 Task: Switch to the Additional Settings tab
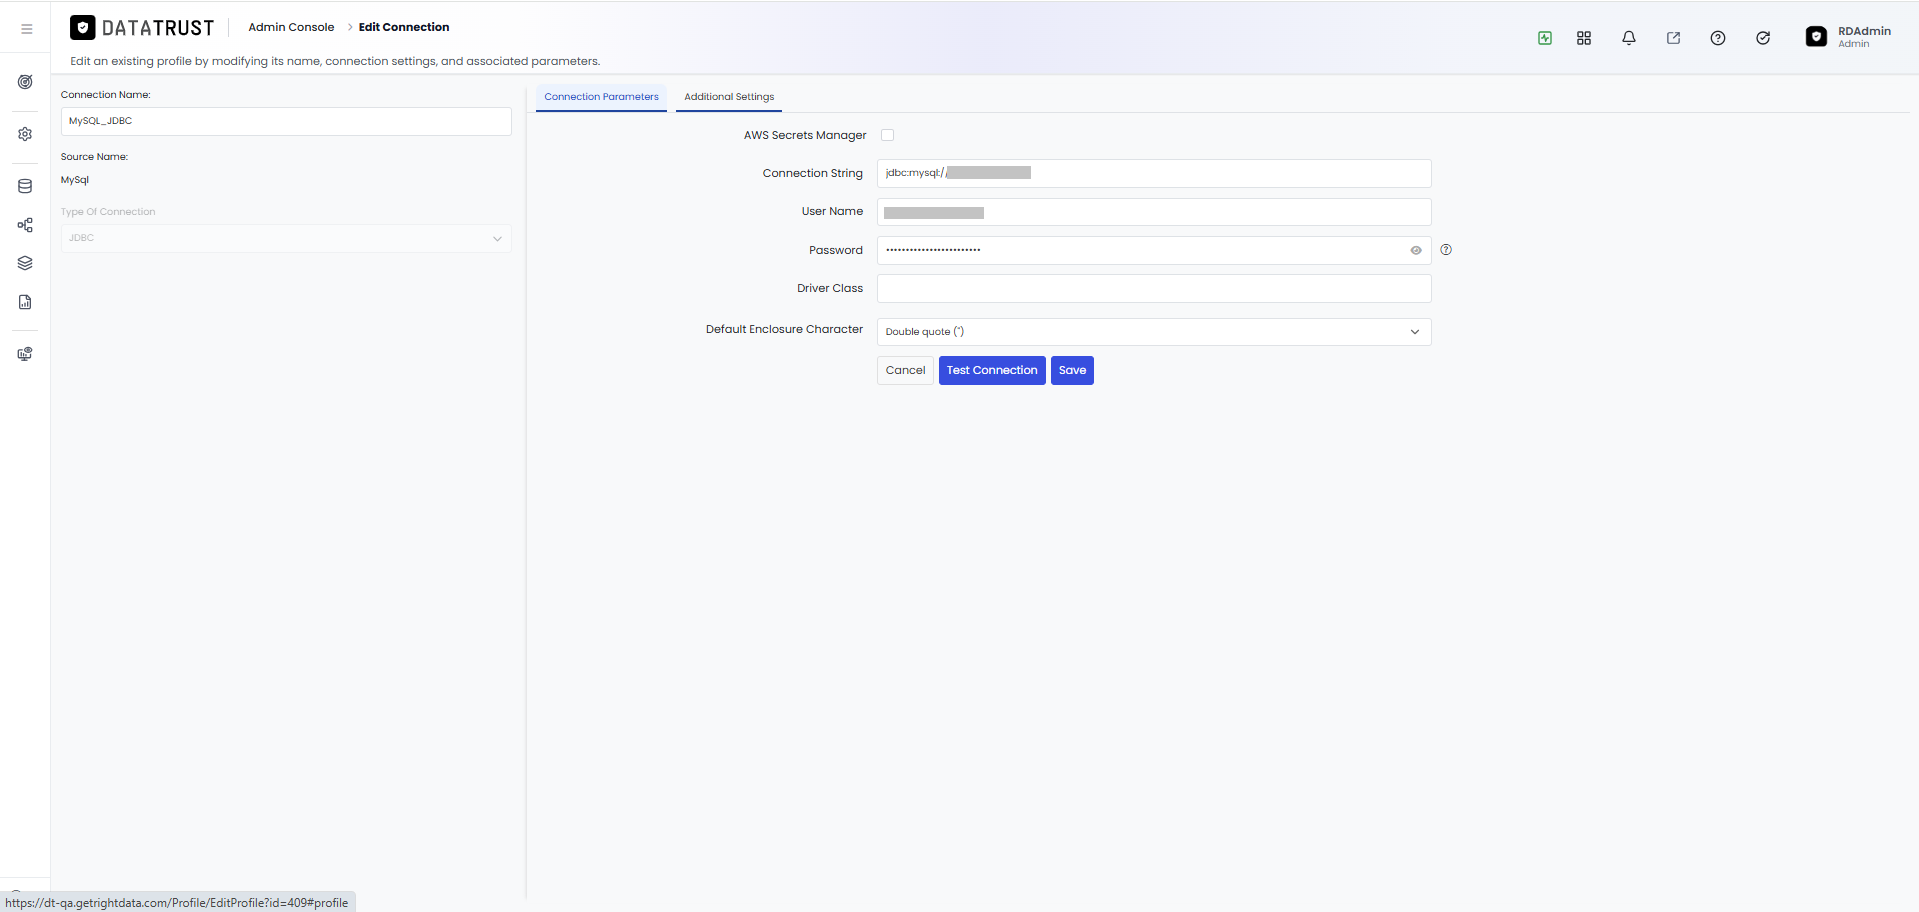click(x=729, y=97)
